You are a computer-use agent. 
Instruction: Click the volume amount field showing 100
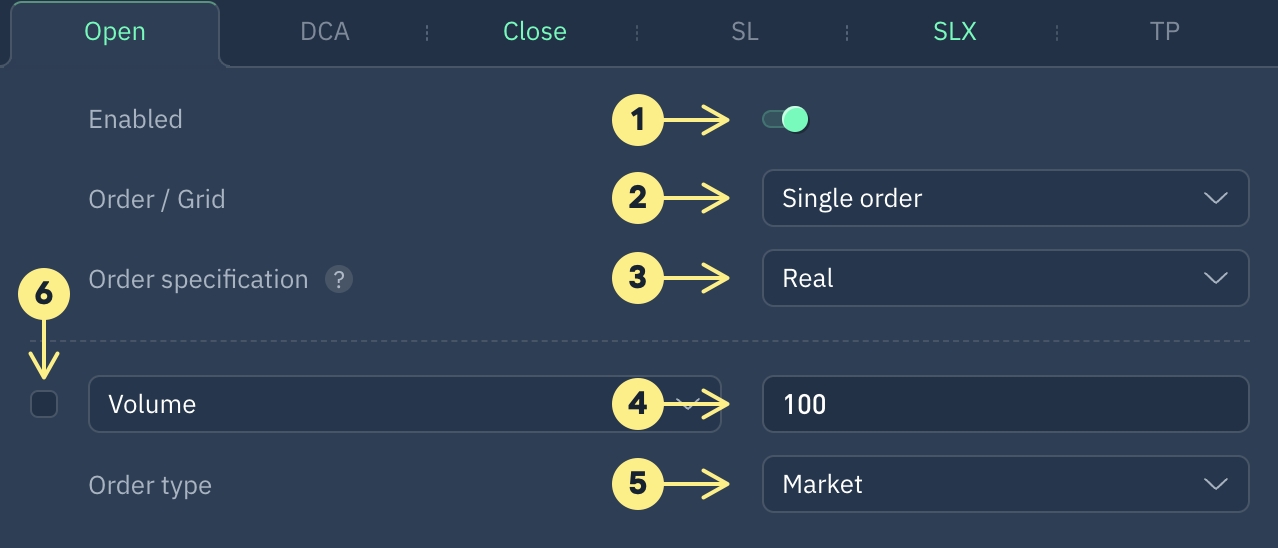pos(1005,404)
